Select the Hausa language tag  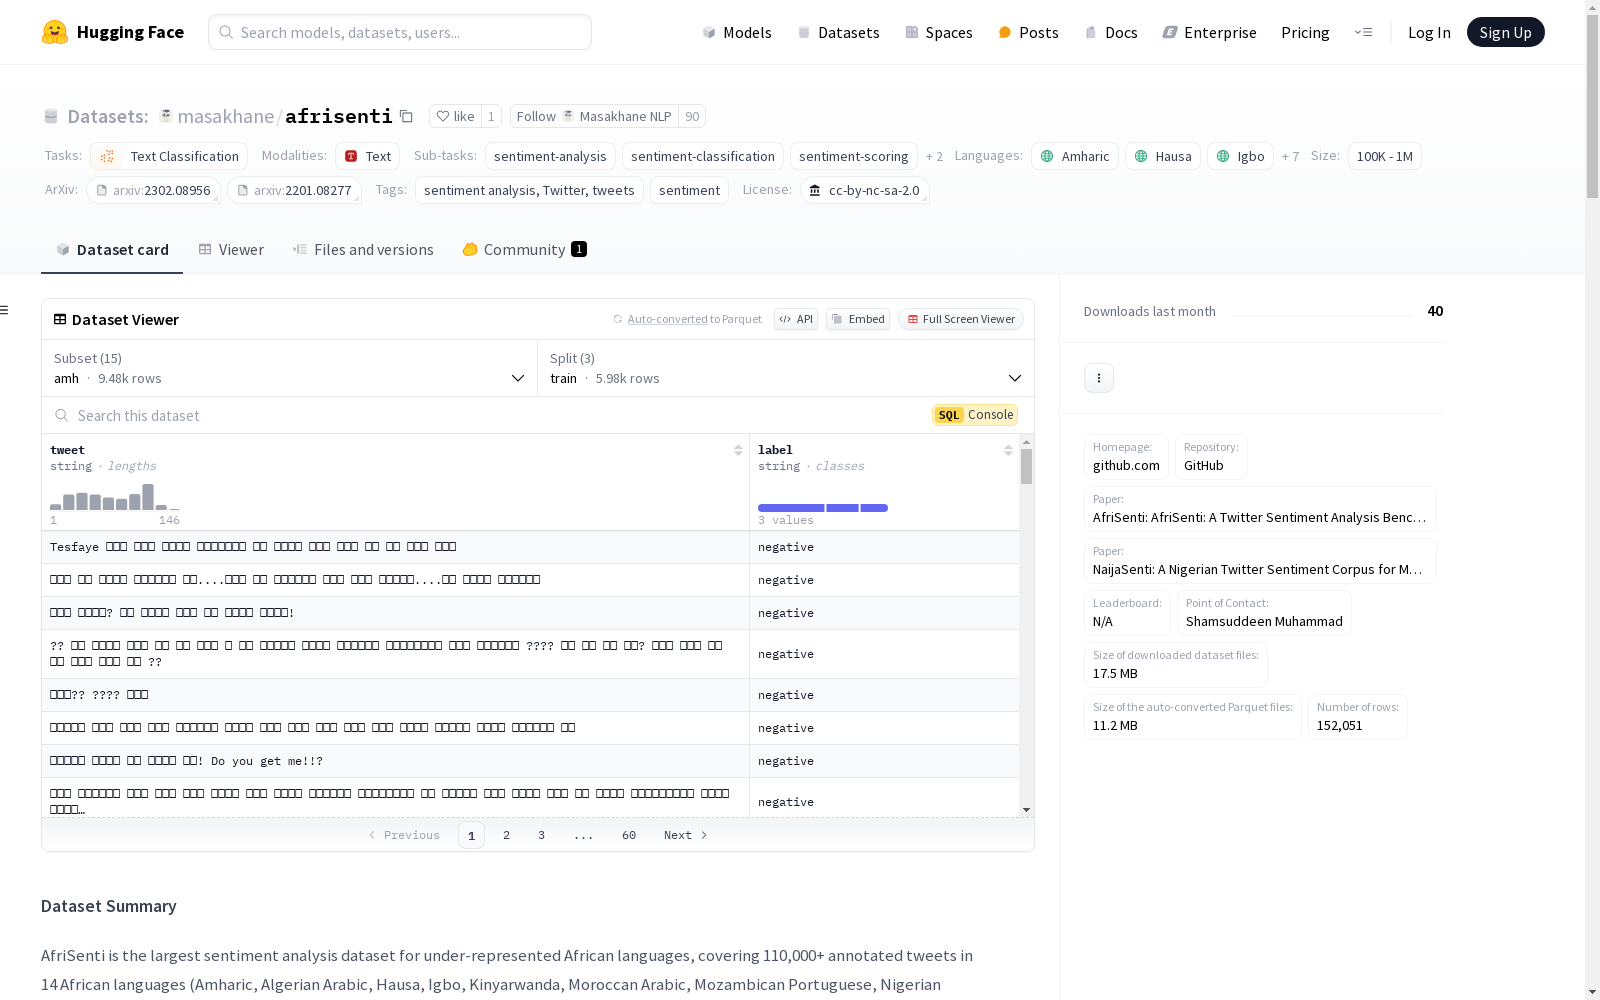click(1162, 156)
